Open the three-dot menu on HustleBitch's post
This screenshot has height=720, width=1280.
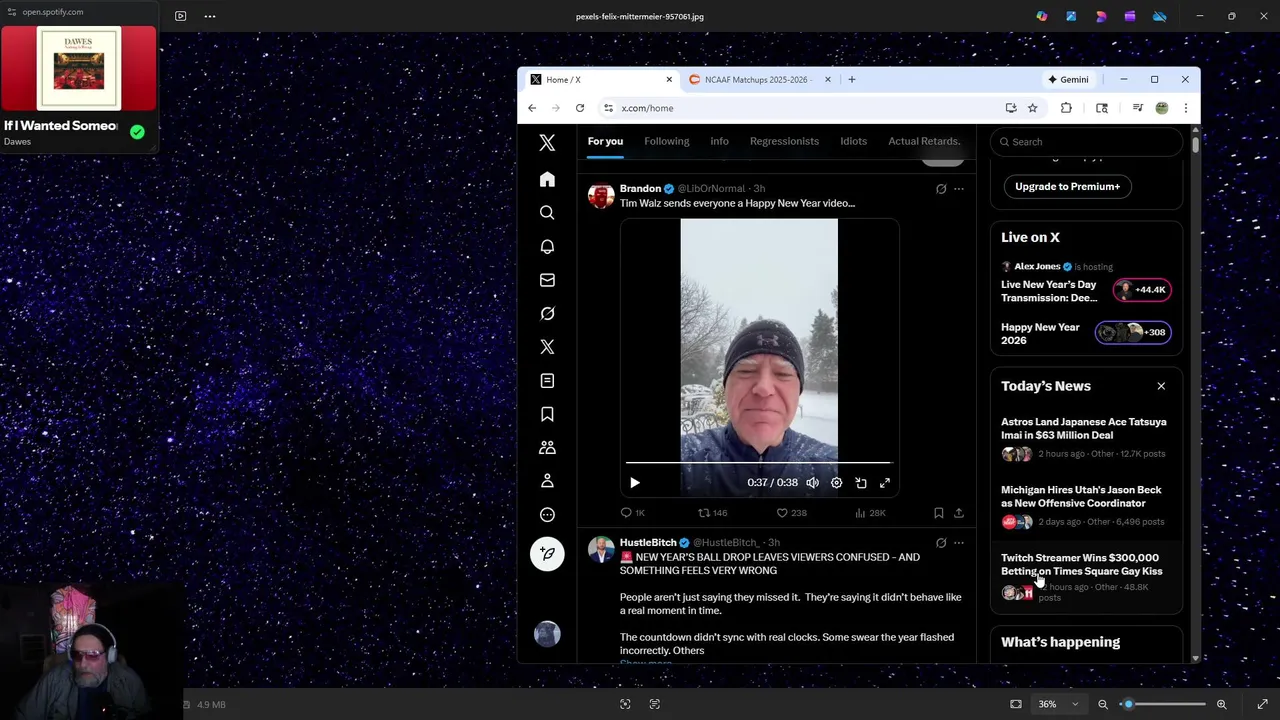click(x=959, y=543)
